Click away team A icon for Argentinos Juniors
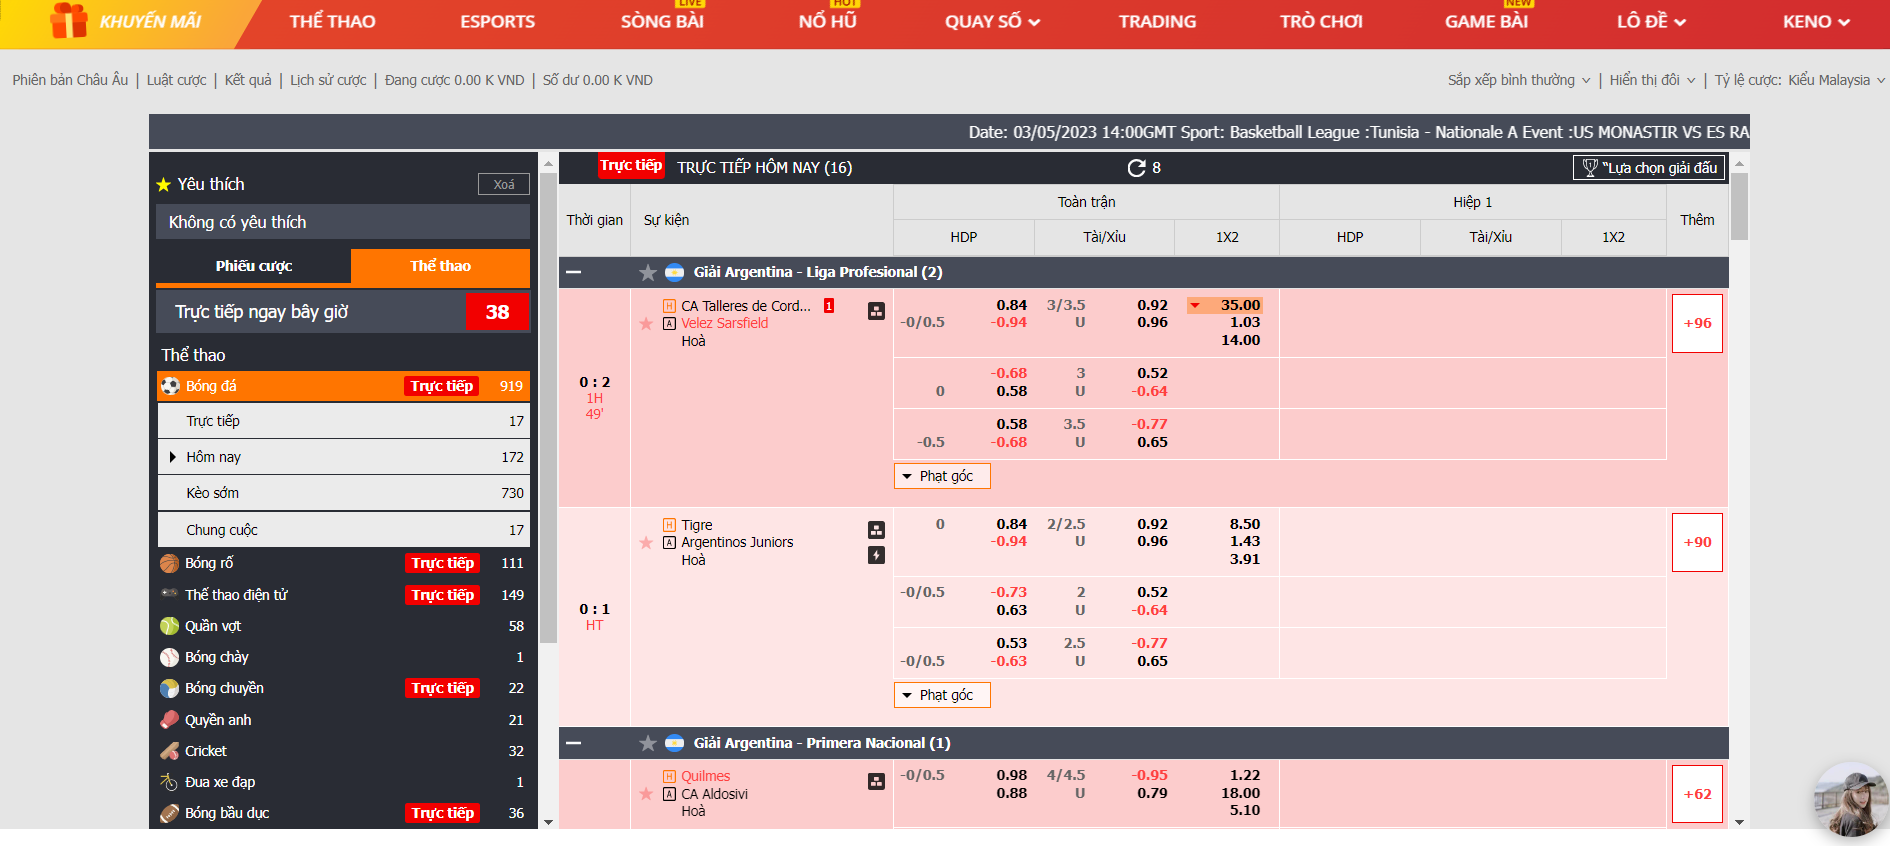 coord(670,543)
